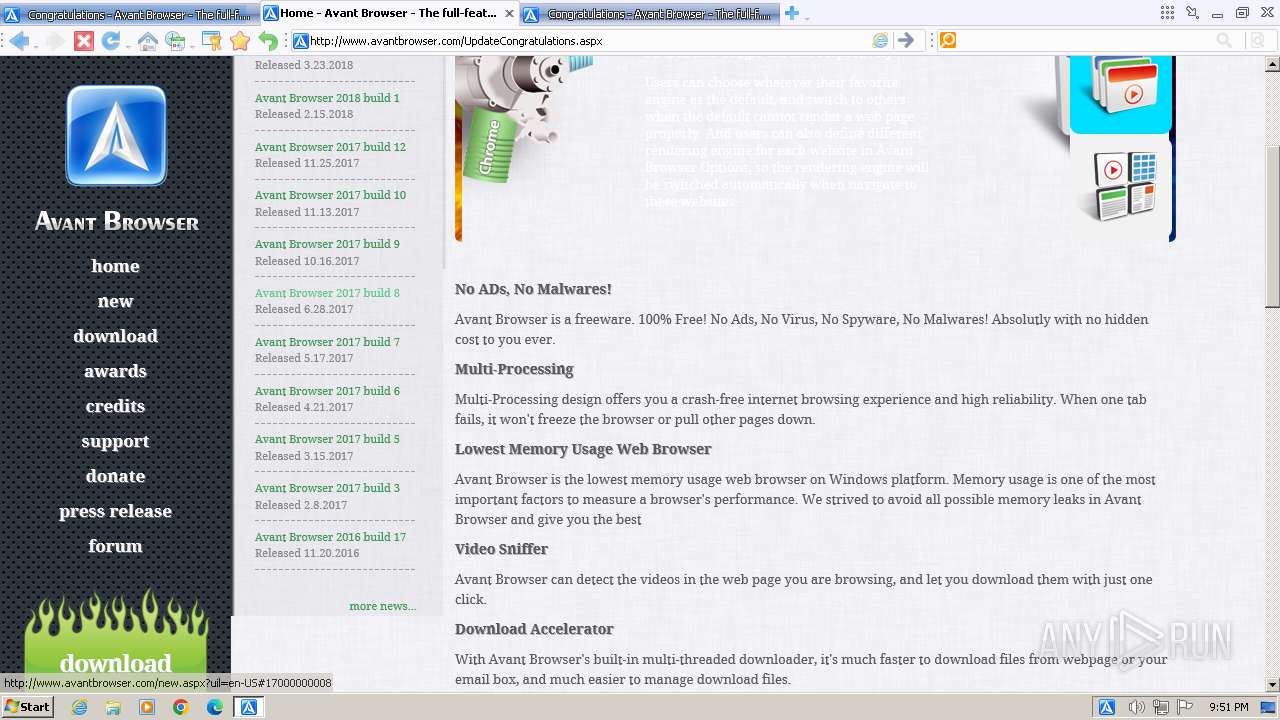Select the Home - Avant Browser tab
The height and width of the screenshot is (720, 1280).
click(390, 13)
